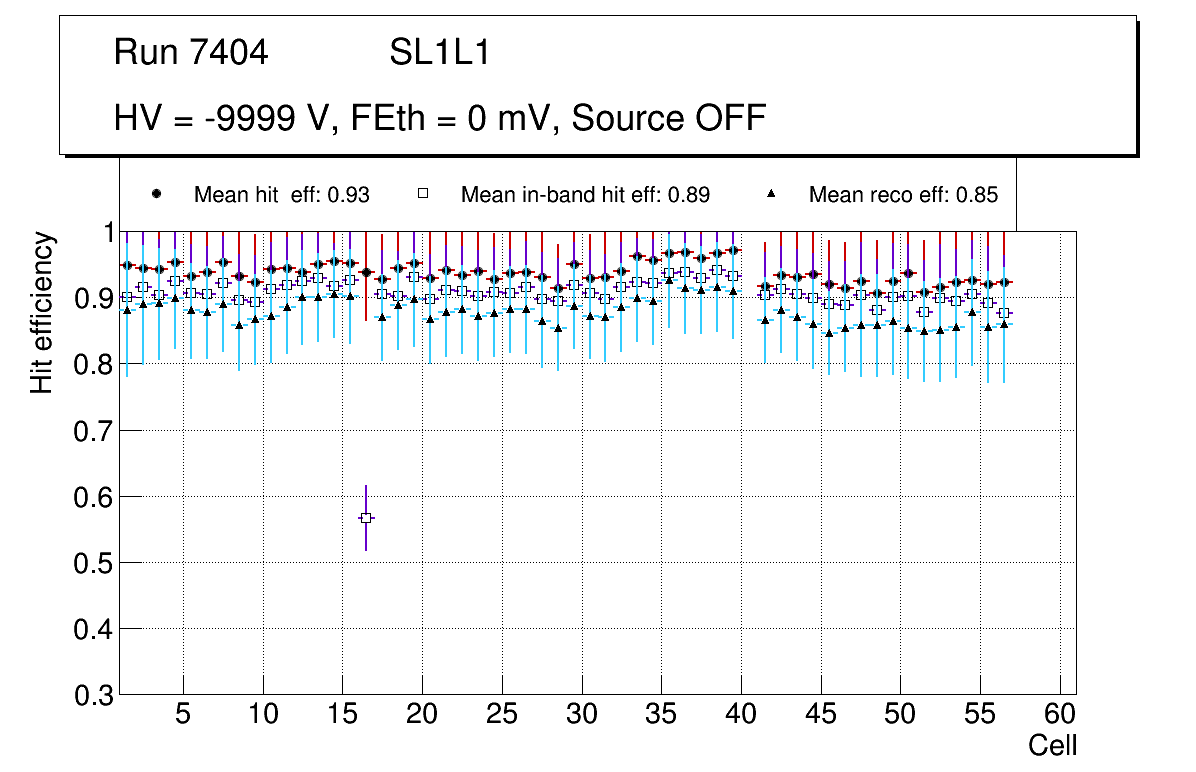Click the open square marker in the legend
Screen dimensions: 1196x772
coord(423,194)
